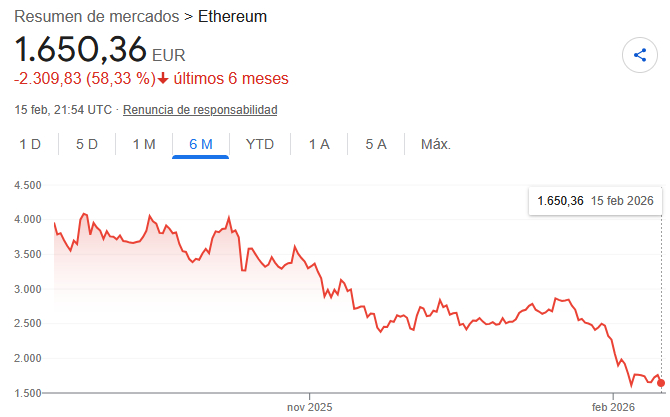Click the red endpoint dot on chart
This screenshot has width=670, height=417.
[661, 383]
